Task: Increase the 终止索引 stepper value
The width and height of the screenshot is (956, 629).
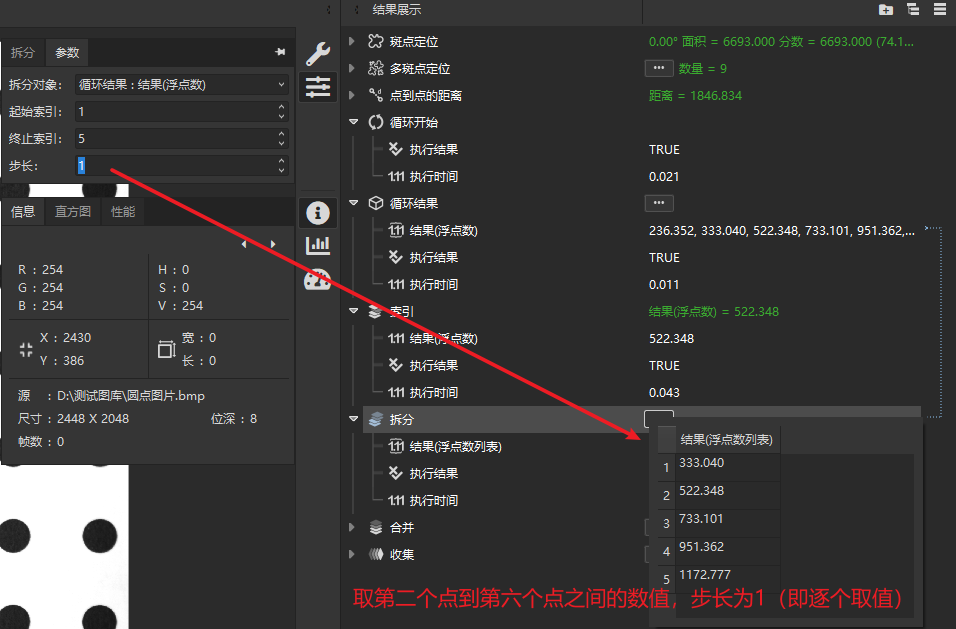Action: coord(281,134)
